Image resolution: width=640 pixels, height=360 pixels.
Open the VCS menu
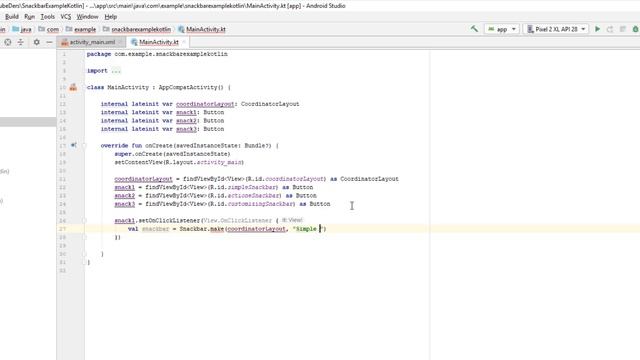click(66, 17)
